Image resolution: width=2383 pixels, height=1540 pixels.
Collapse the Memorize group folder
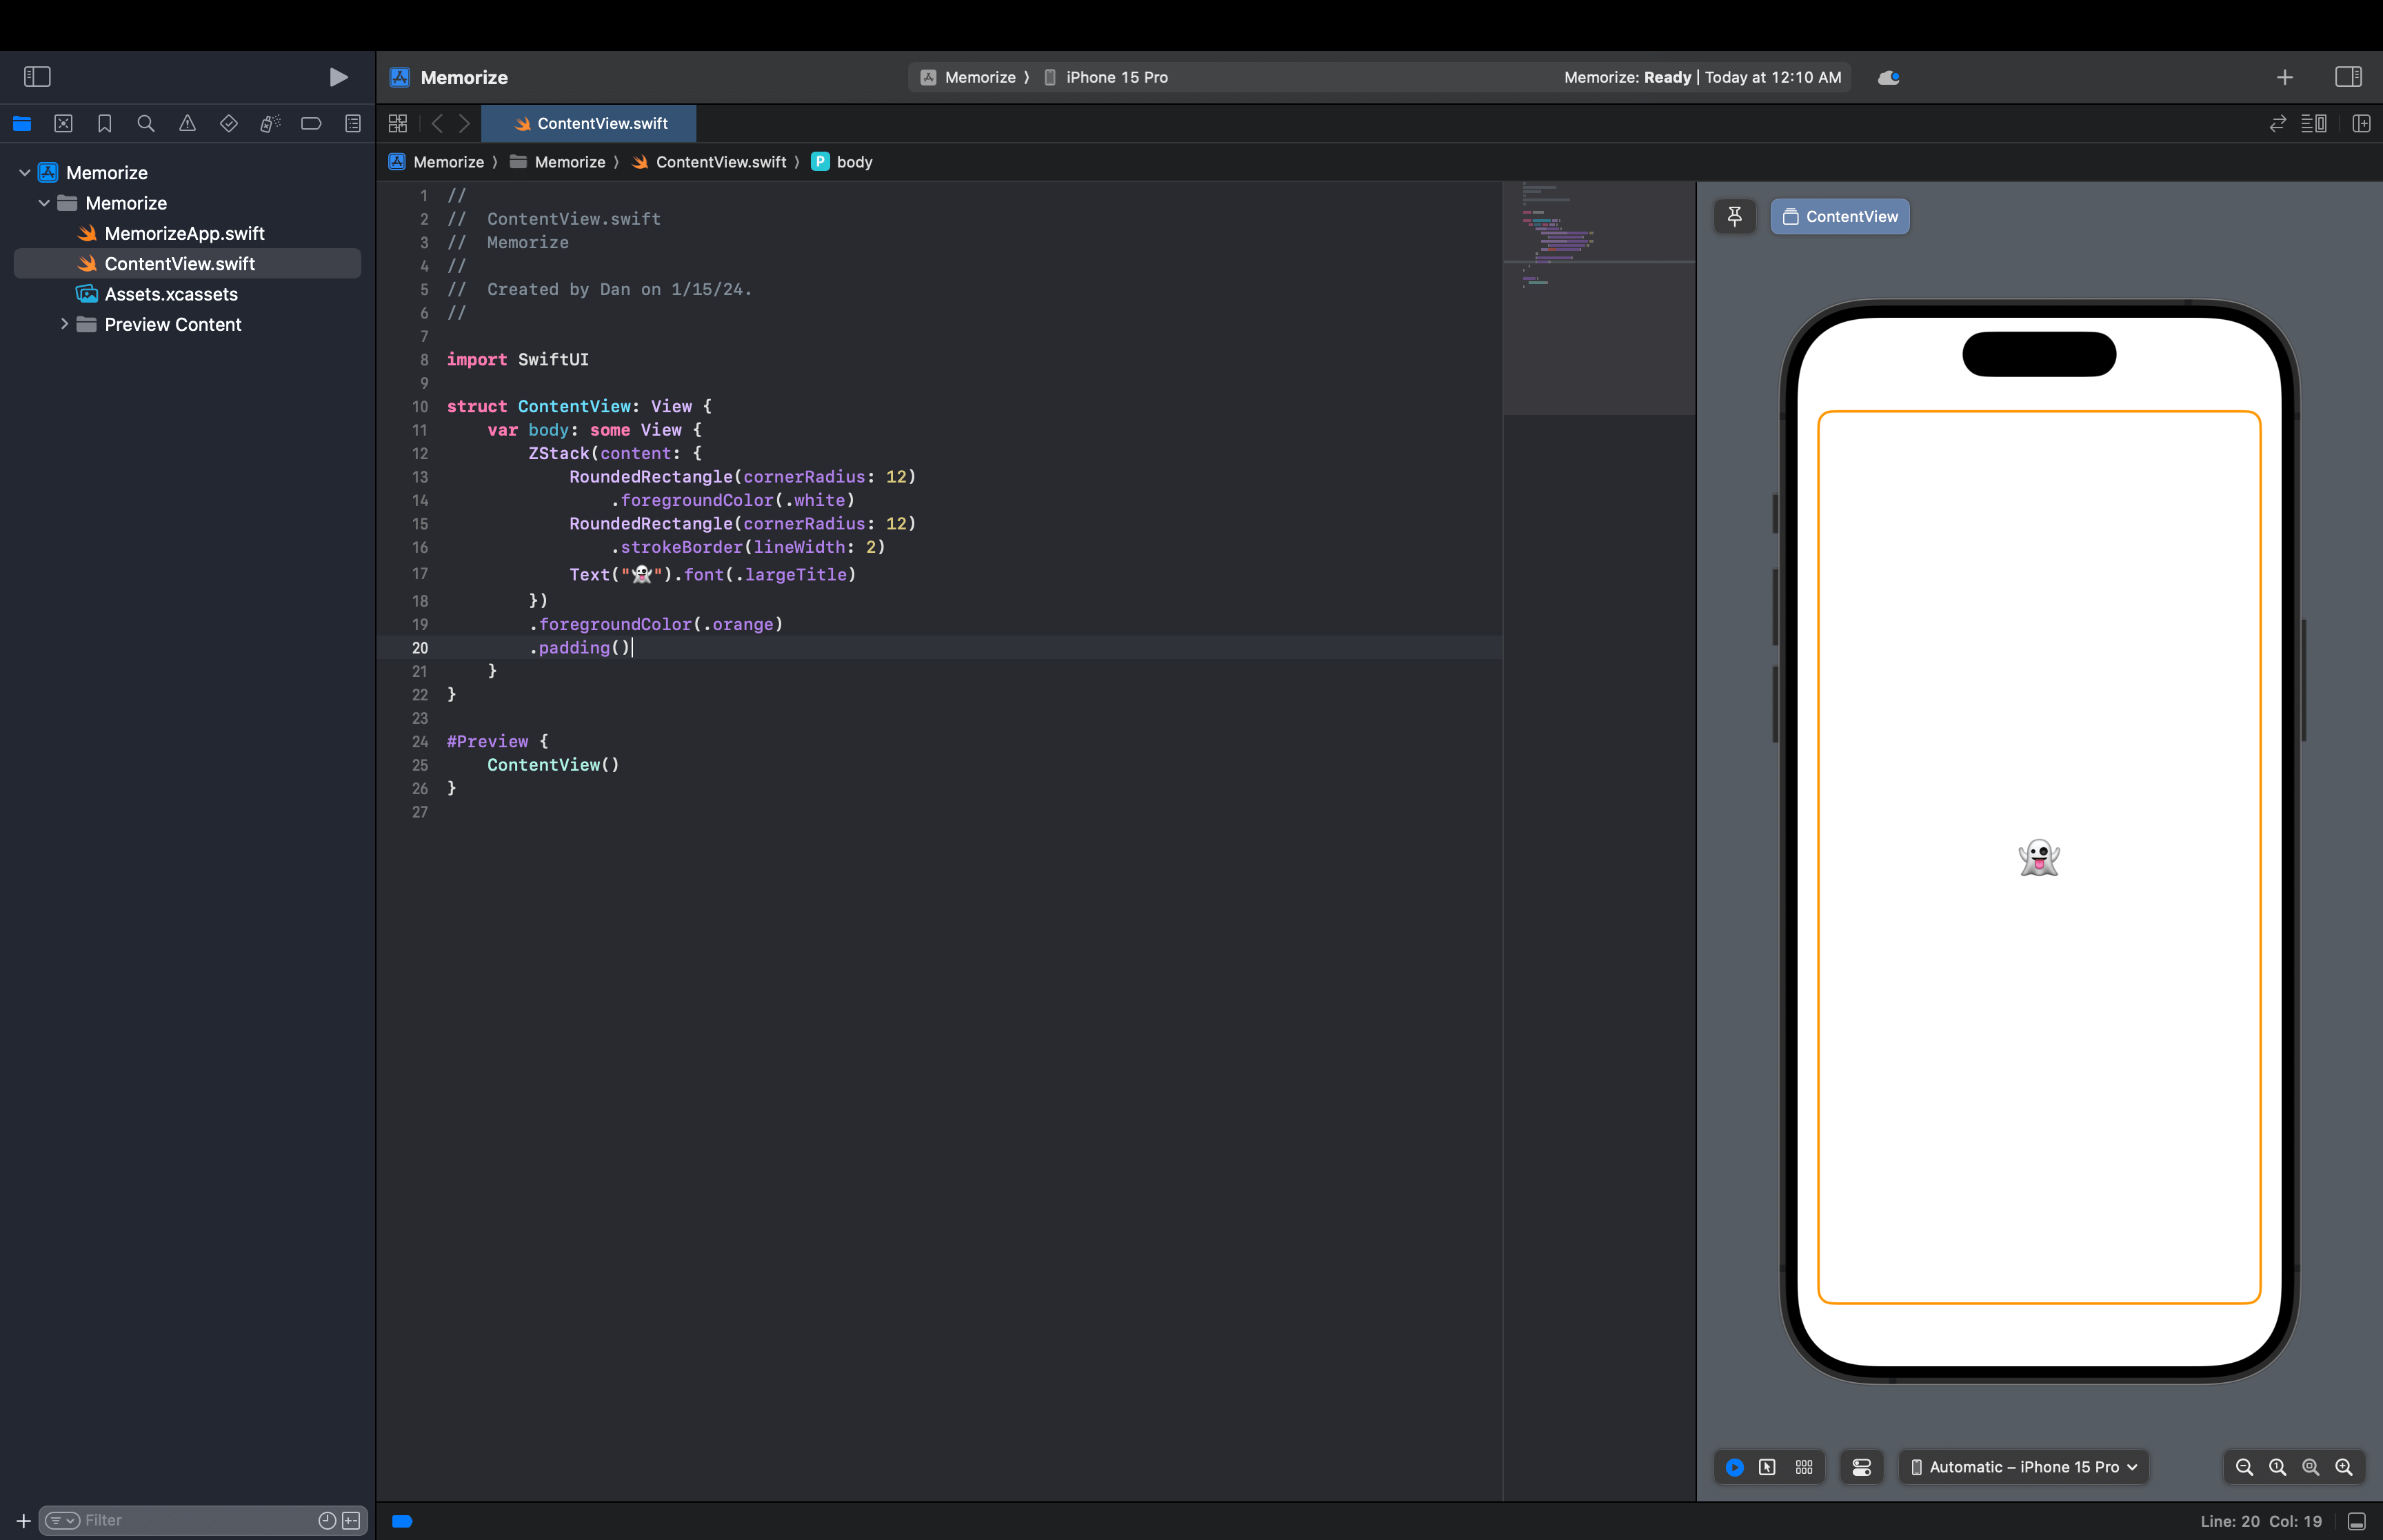pos(44,203)
